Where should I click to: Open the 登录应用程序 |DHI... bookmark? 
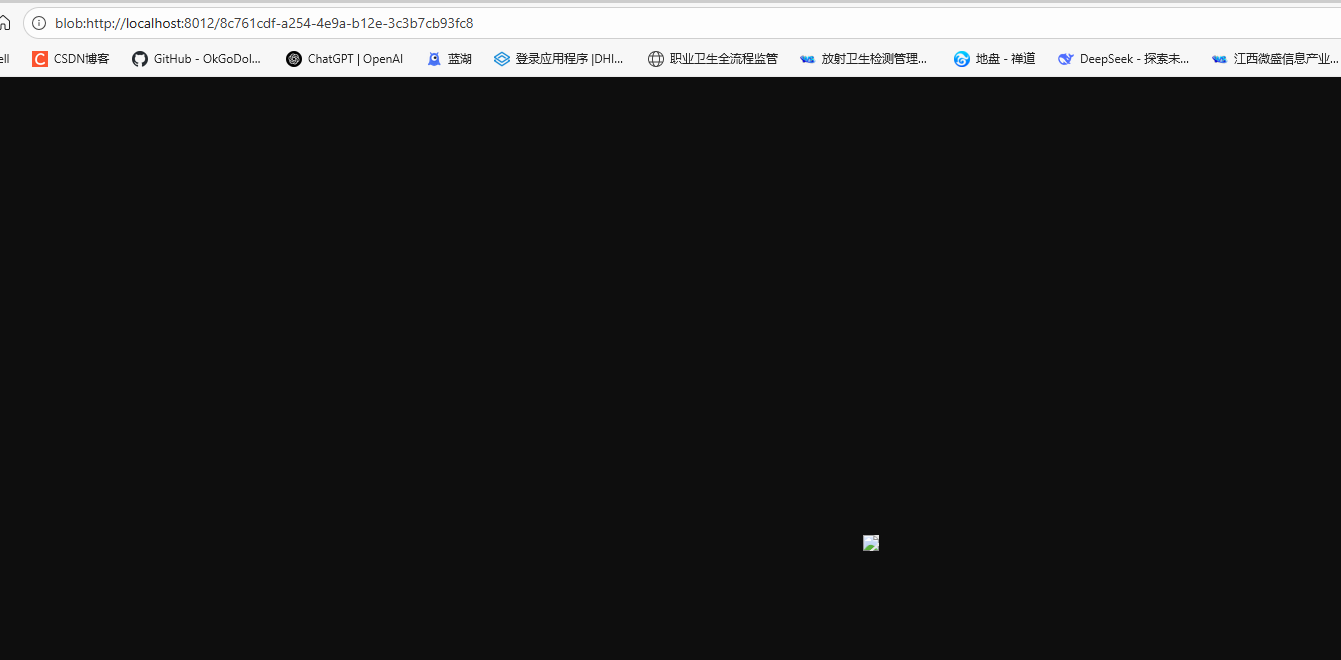[x=559, y=59]
